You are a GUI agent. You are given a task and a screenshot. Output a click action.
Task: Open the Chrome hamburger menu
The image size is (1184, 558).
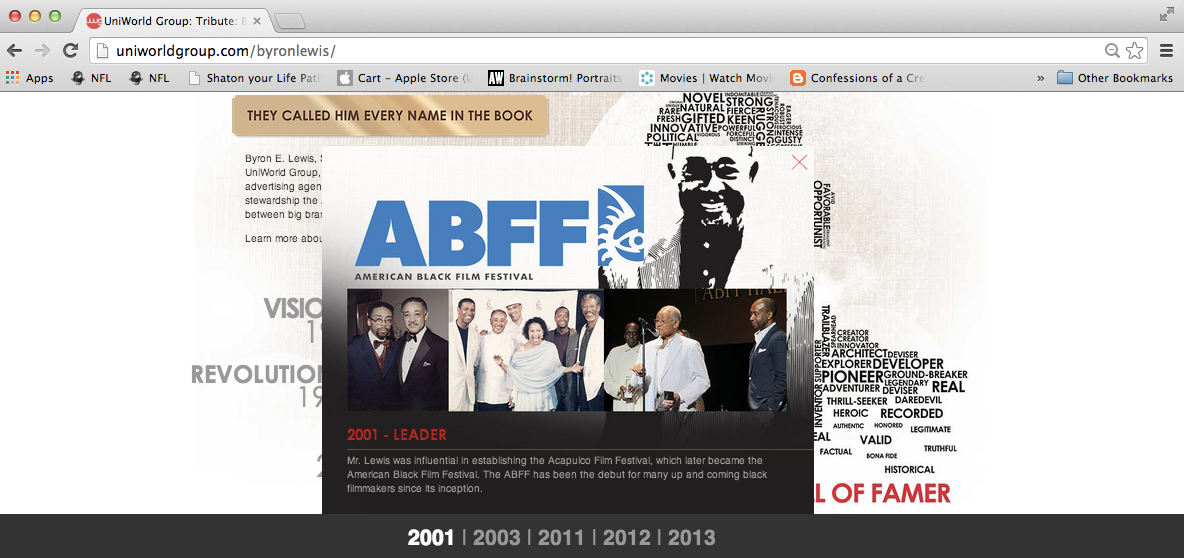(x=1167, y=51)
